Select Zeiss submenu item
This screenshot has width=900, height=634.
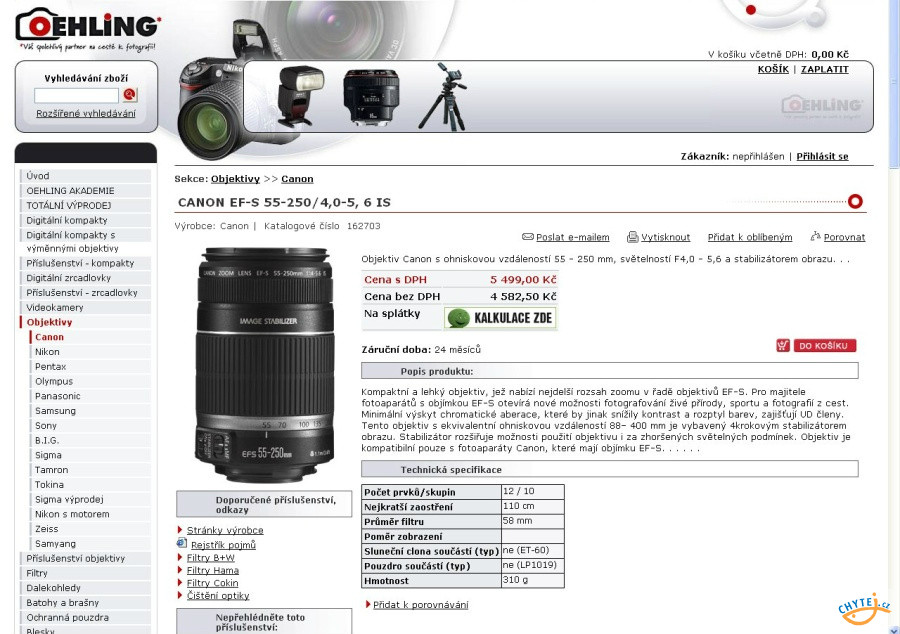pyautogui.click(x=91, y=529)
